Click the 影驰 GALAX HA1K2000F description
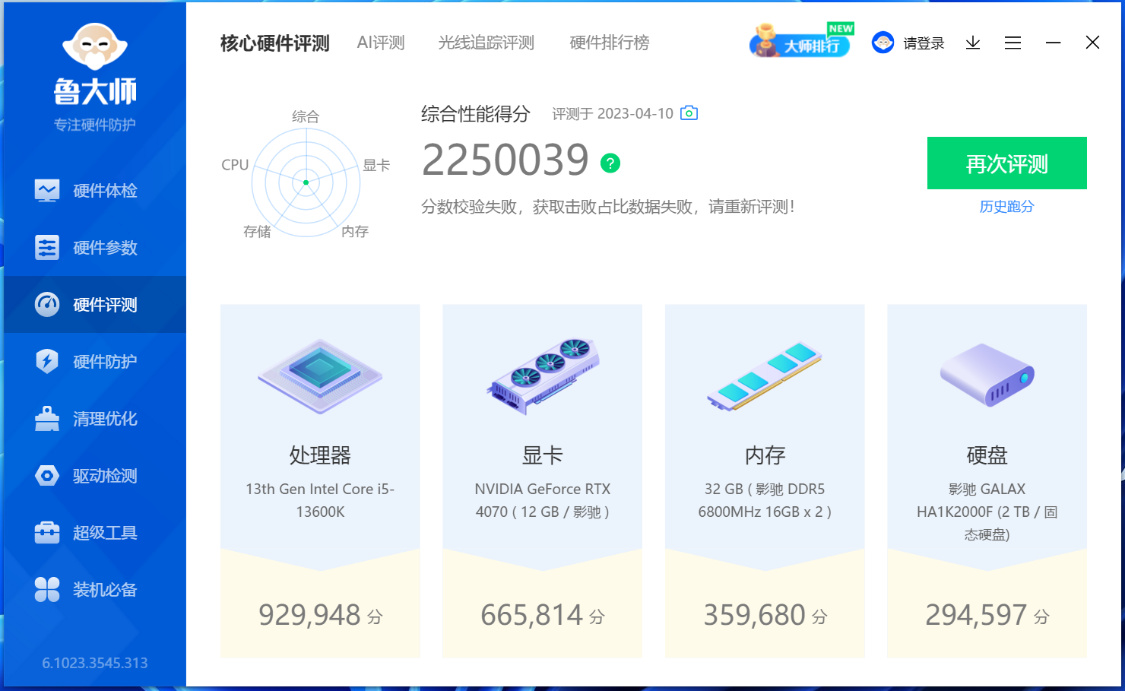Screen dimensions: 1125x691 987,512
